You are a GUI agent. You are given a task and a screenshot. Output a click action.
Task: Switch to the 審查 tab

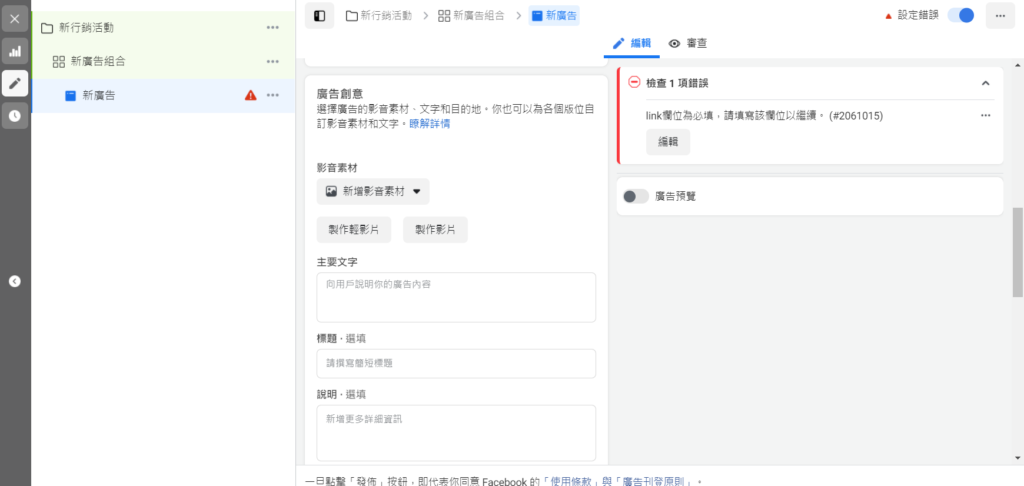[688, 43]
